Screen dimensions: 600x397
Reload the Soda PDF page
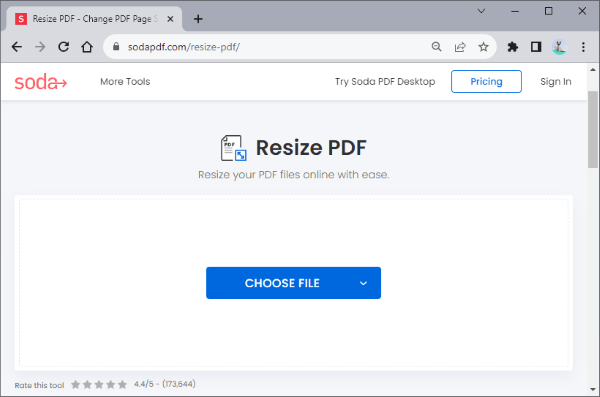(x=64, y=47)
